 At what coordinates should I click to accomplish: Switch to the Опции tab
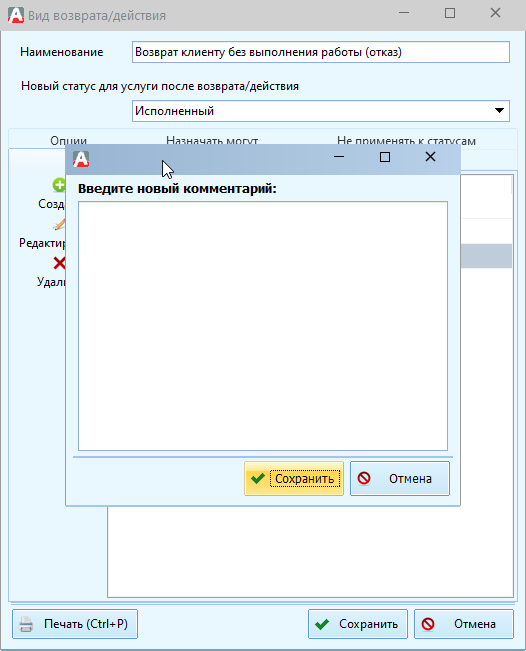tap(69, 141)
